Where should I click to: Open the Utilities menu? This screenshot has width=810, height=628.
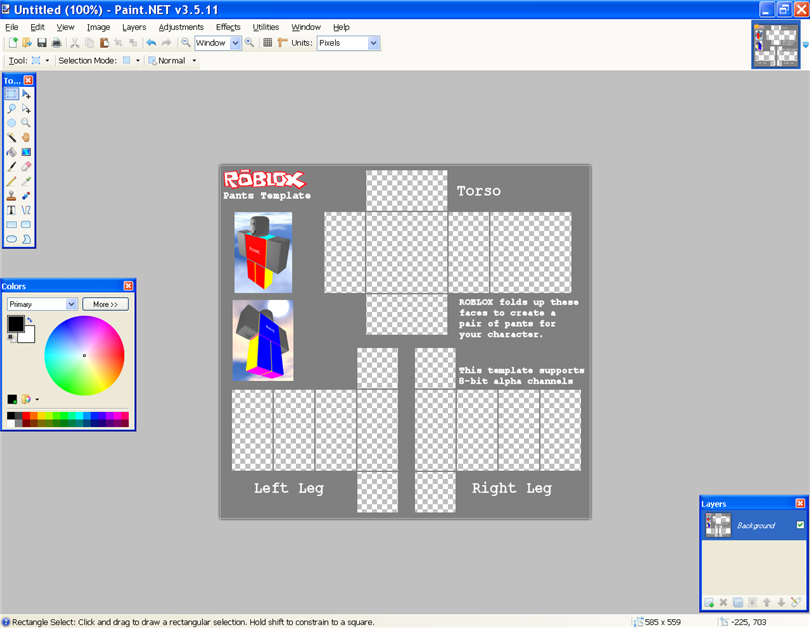point(266,27)
